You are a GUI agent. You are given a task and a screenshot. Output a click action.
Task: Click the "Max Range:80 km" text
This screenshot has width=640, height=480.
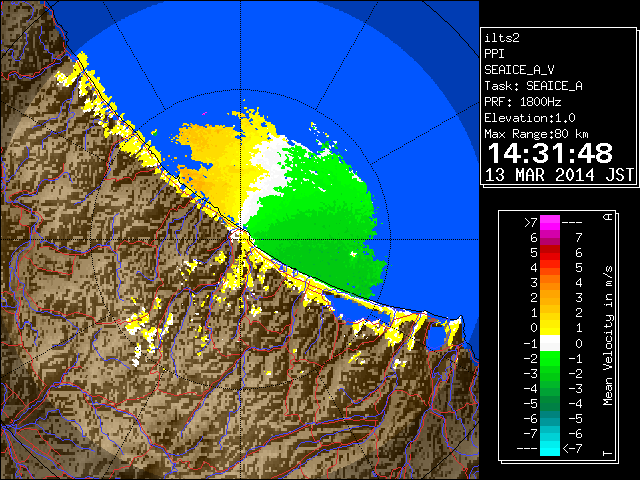coord(536,134)
